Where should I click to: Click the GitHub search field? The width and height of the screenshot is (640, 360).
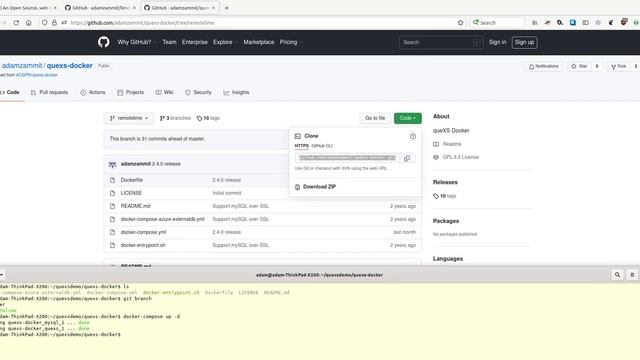441,42
